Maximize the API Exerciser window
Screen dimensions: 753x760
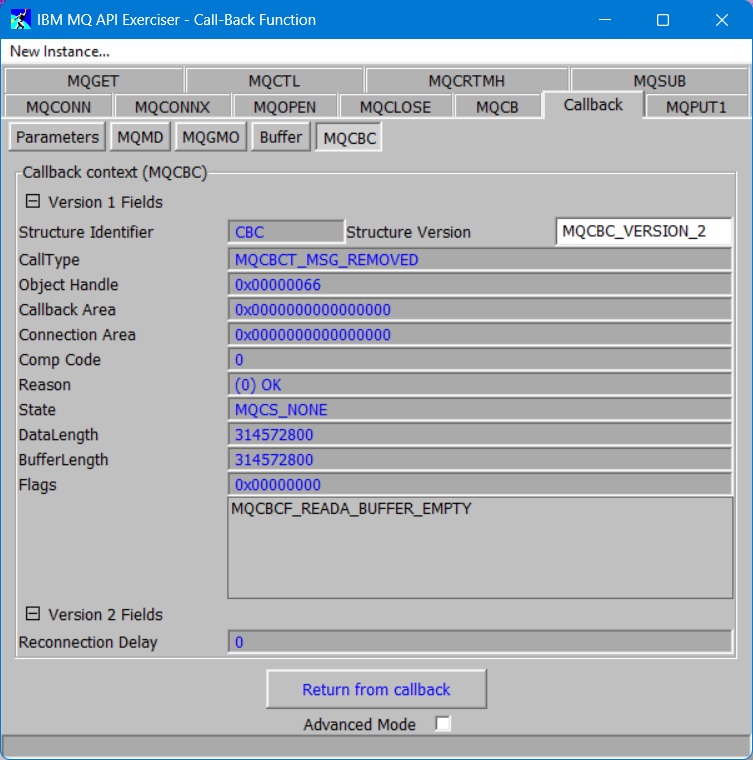tap(663, 20)
